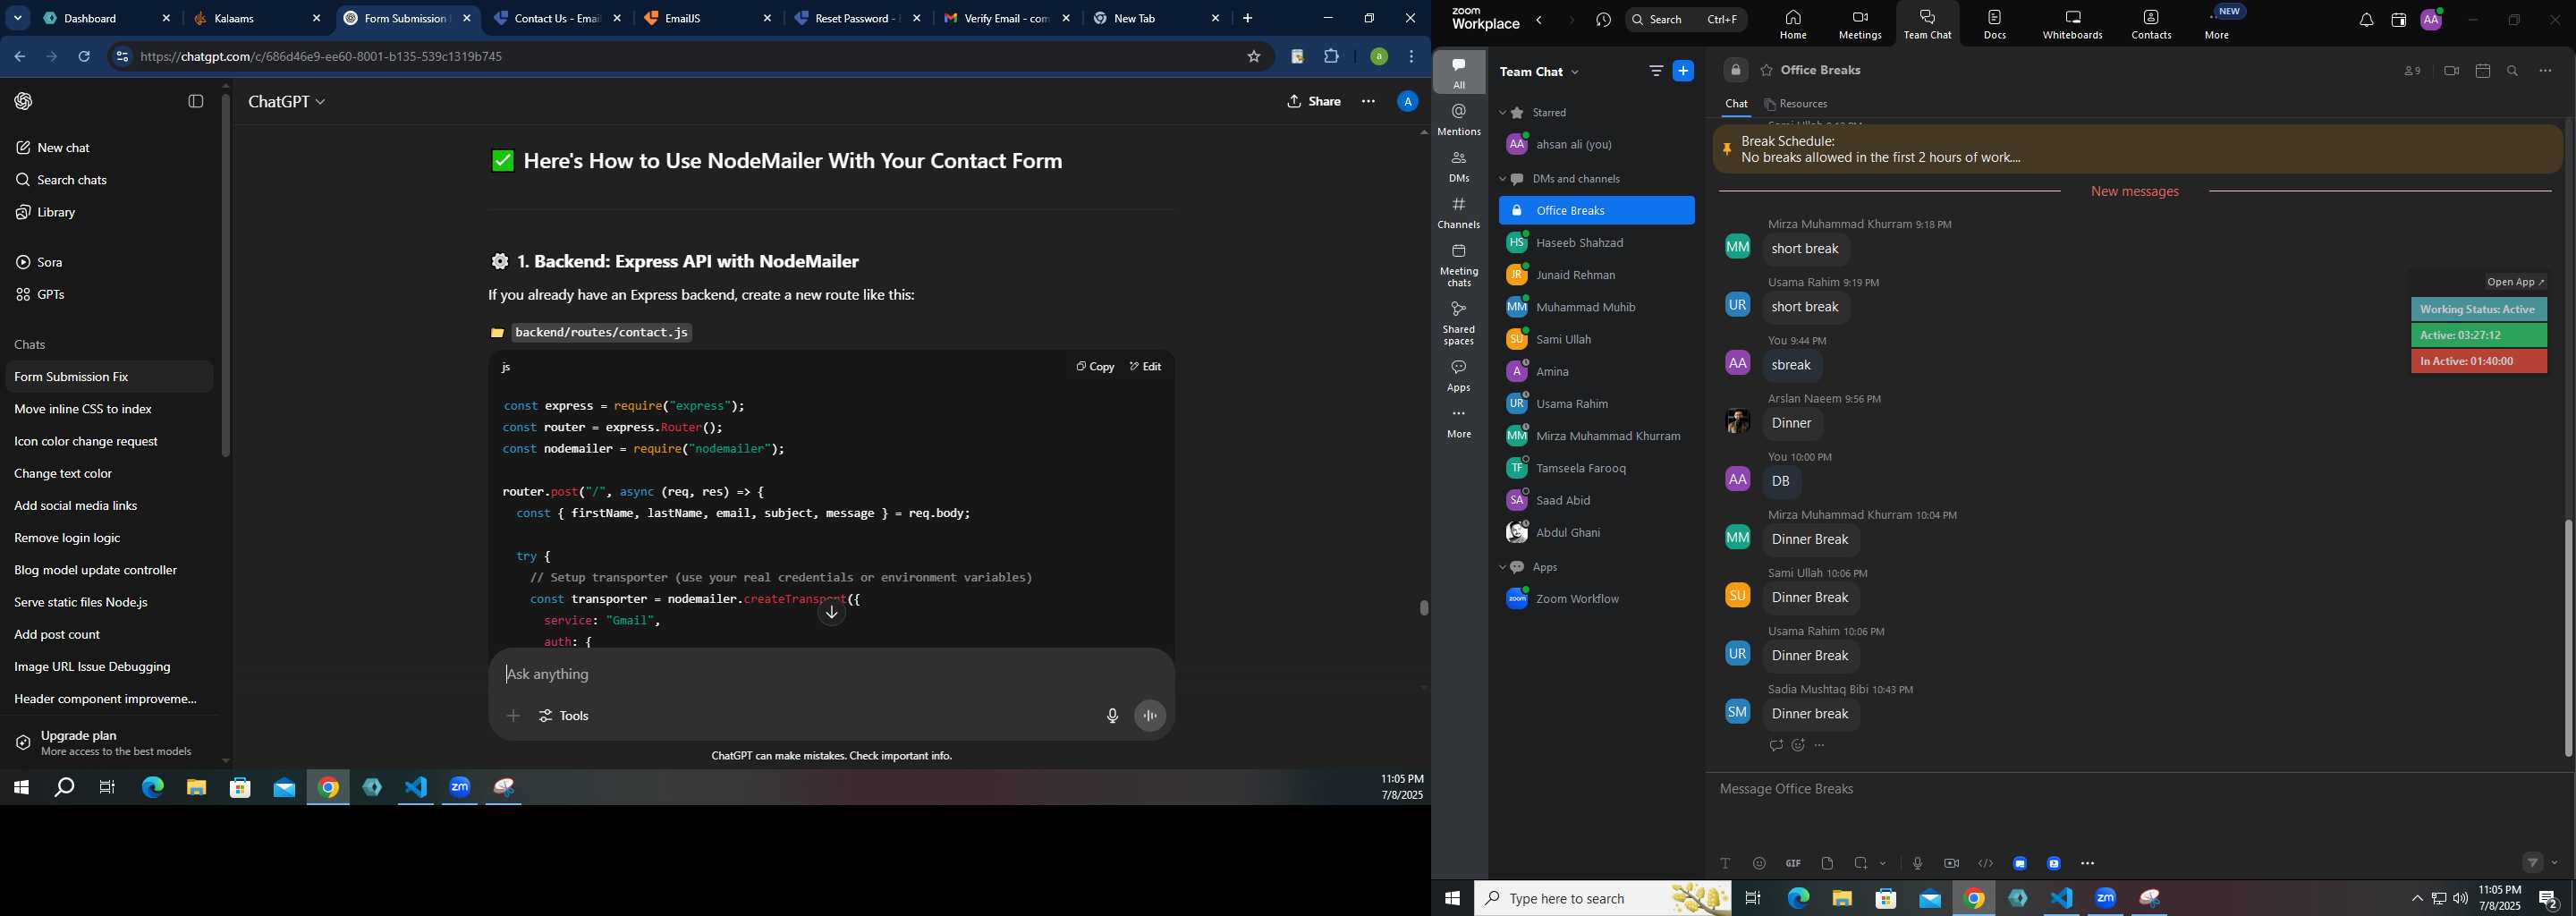
Task: Open Zoom Contacts section
Action: (2150, 24)
